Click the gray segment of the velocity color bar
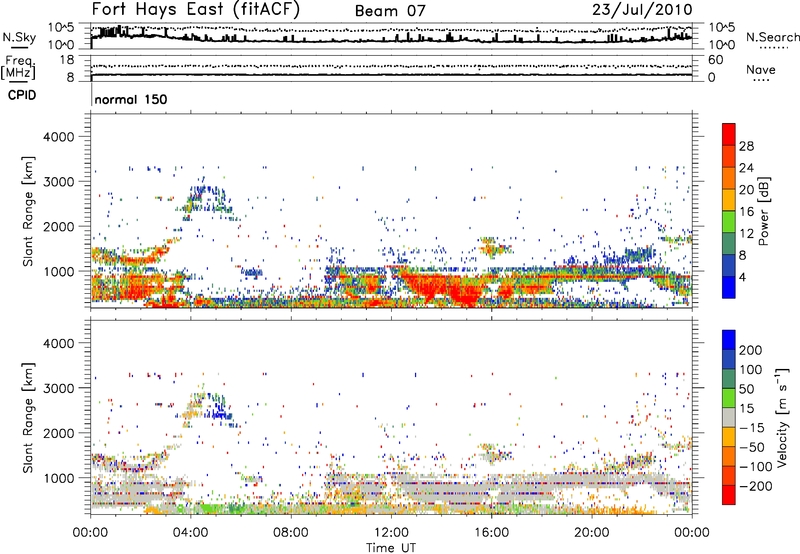 point(729,418)
